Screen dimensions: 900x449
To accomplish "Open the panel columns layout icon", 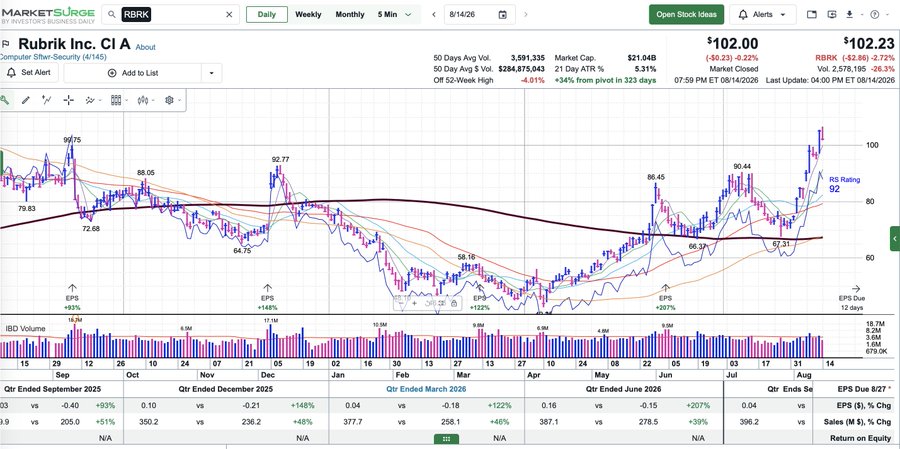I will click(x=115, y=100).
